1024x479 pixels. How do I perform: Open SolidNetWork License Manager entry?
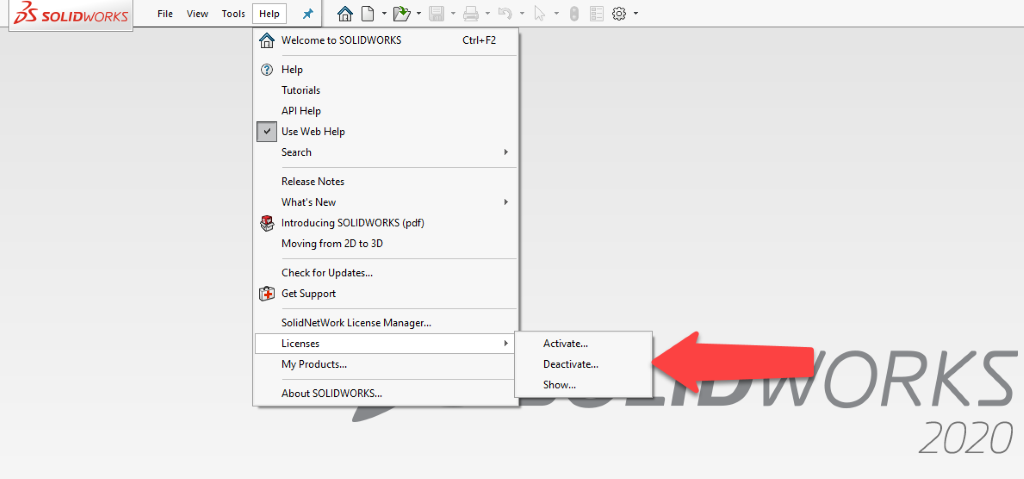point(356,323)
